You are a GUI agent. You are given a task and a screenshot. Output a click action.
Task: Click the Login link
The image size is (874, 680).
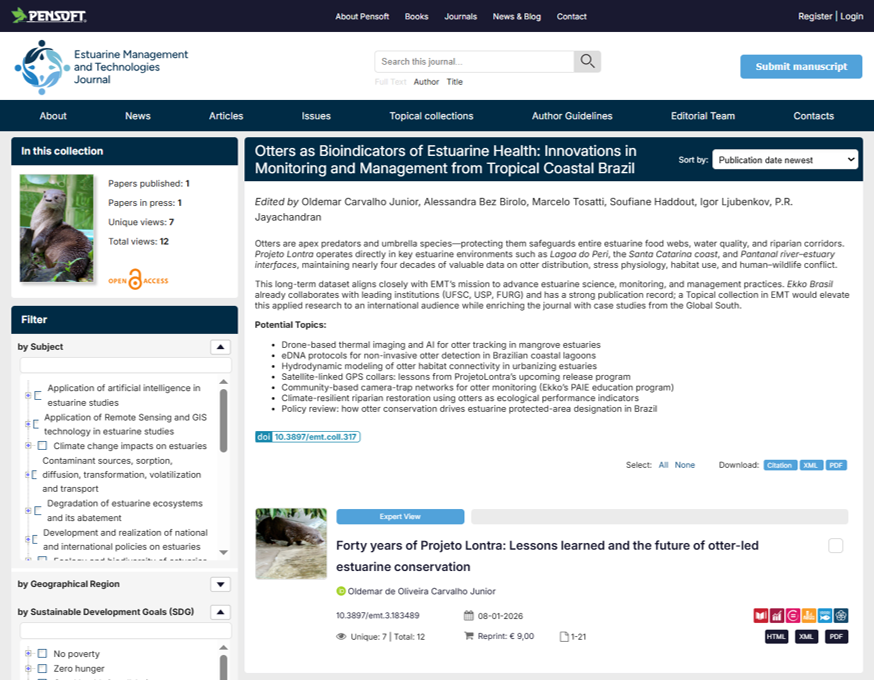click(852, 16)
